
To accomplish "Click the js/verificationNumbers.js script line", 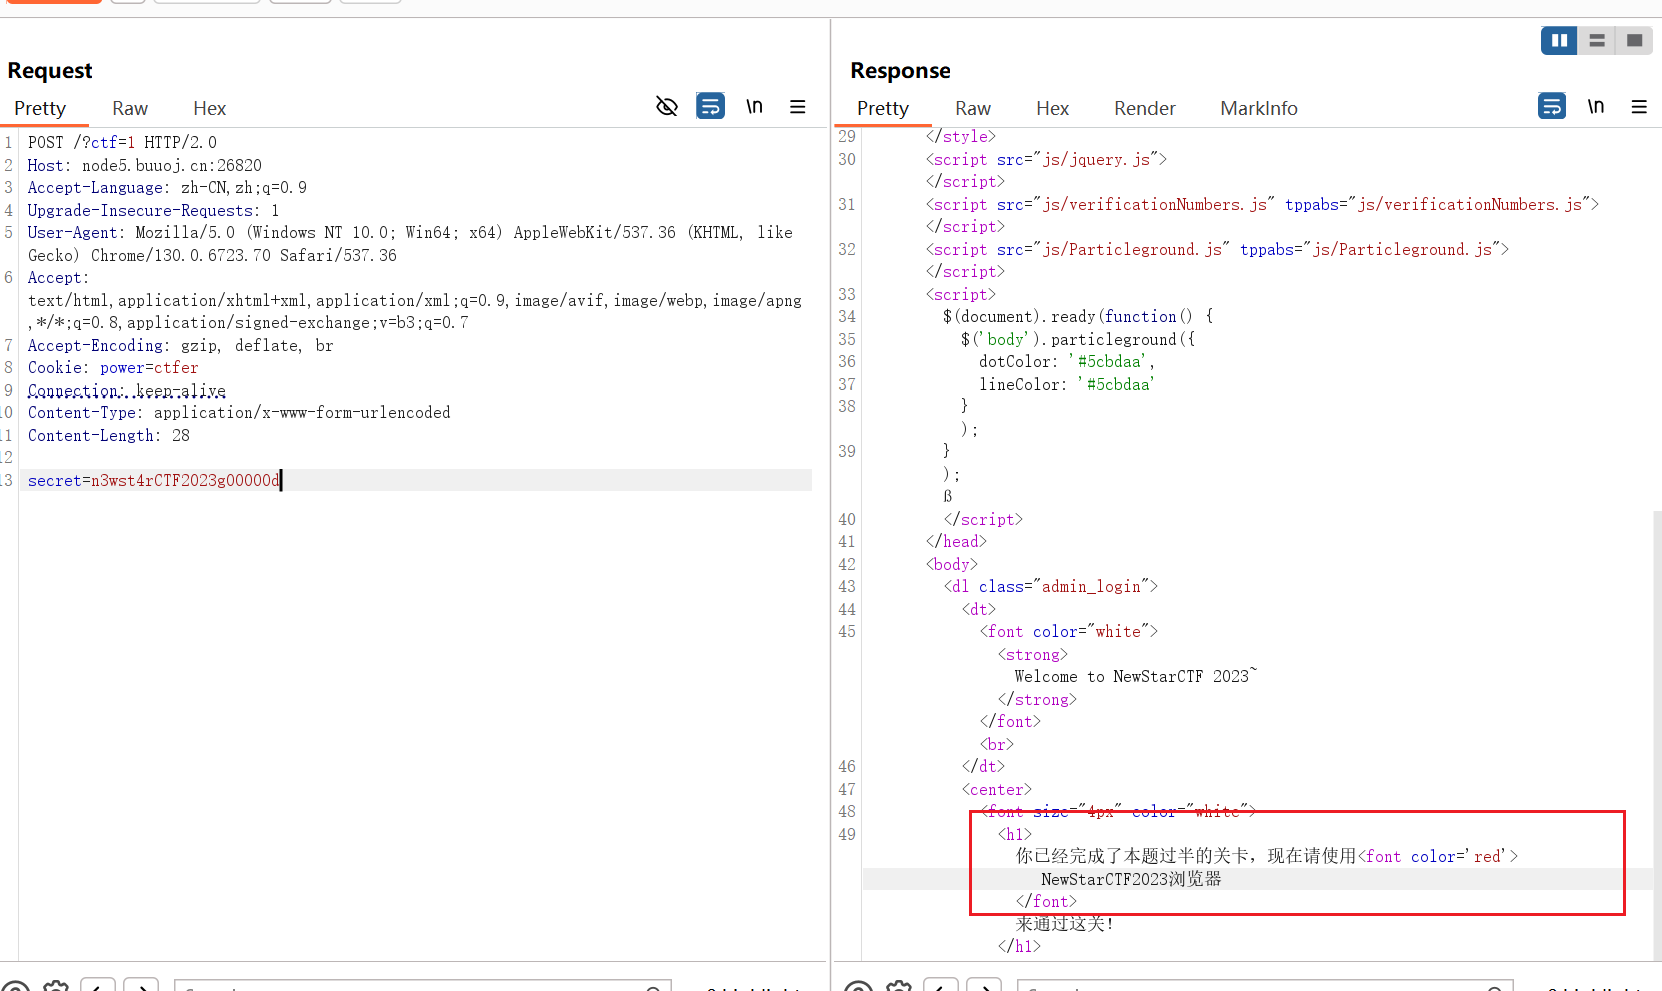I will tap(1262, 205).
